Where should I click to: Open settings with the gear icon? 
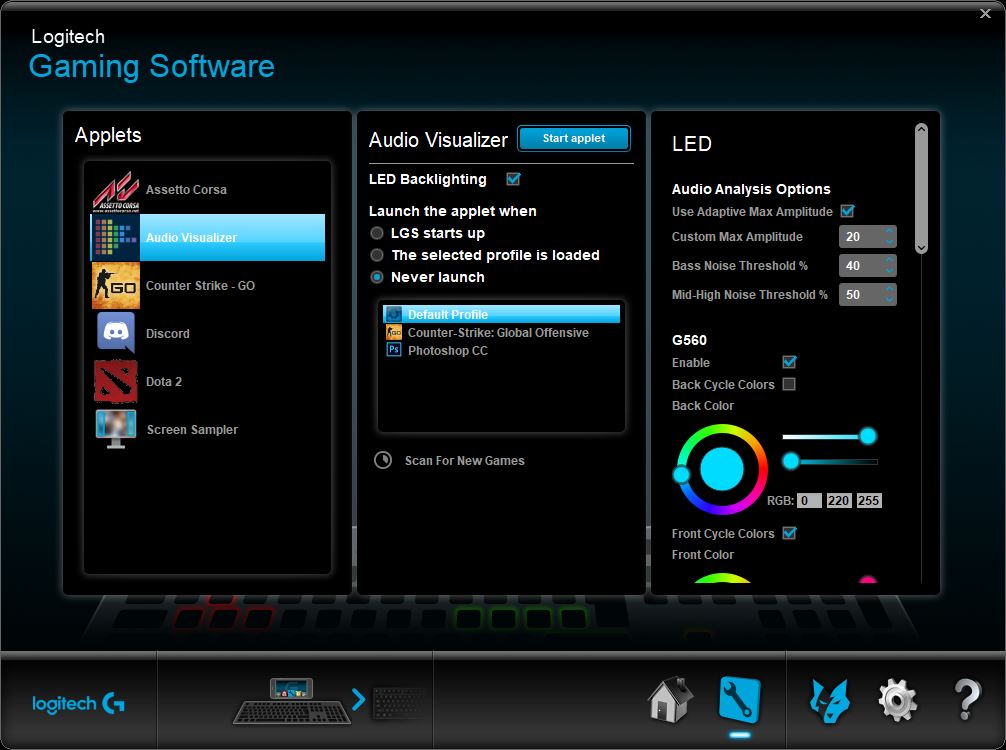[897, 701]
